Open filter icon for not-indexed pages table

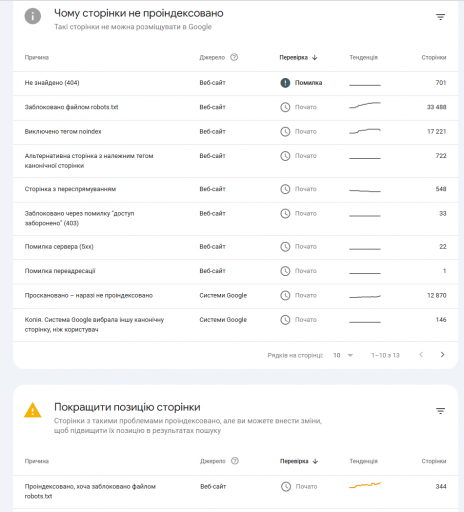(x=440, y=17)
